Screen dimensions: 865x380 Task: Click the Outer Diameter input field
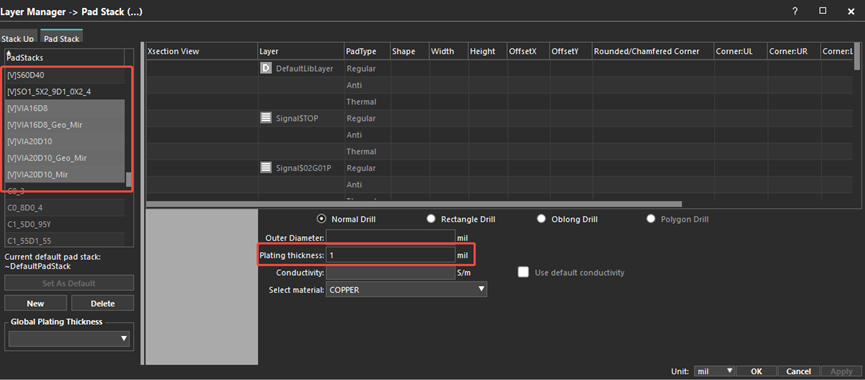click(x=390, y=237)
